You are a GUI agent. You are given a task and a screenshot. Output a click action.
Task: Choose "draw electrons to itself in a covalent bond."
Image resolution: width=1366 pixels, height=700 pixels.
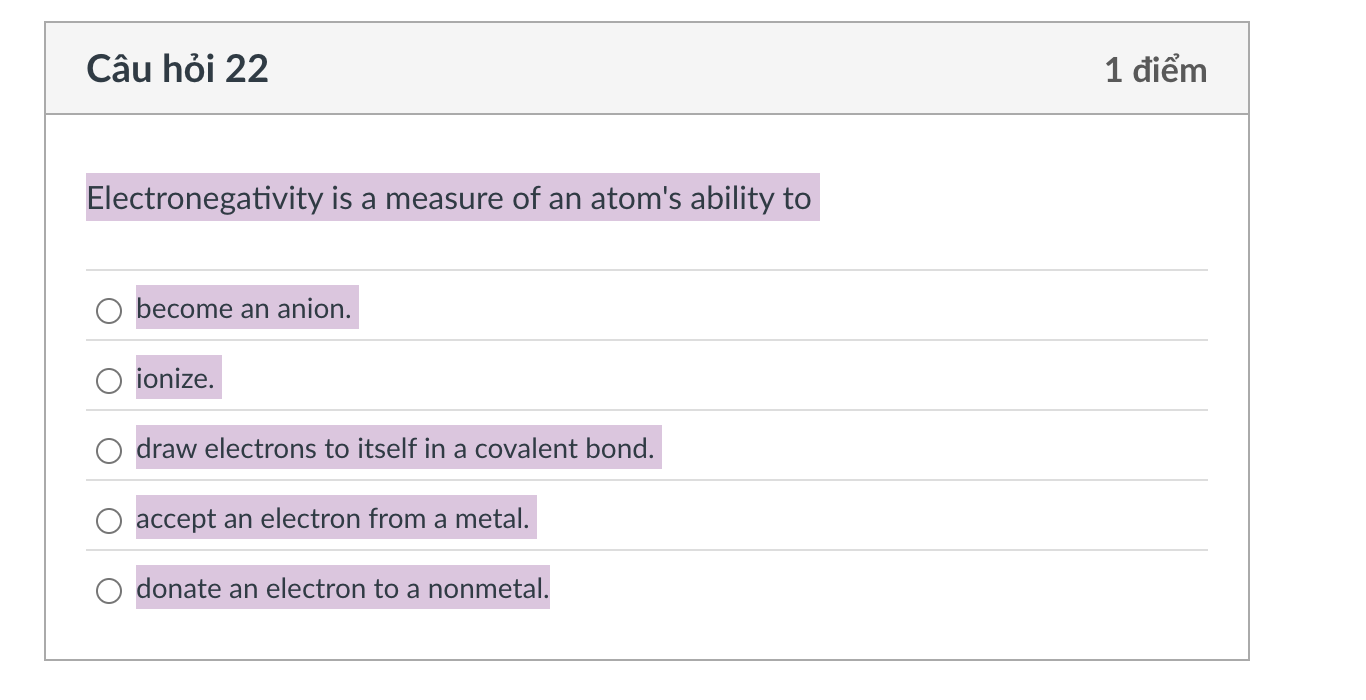point(108,451)
